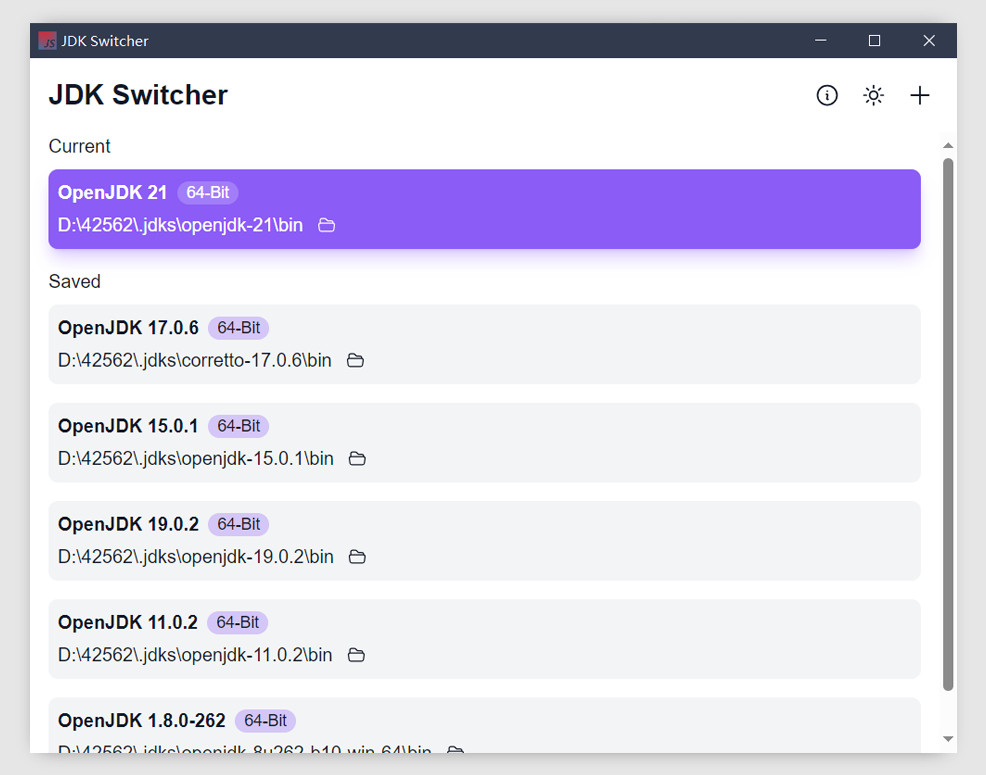986x775 pixels.
Task: Switch to the OpenJDK 1.8.0-262 card
Action: click(x=484, y=725)
